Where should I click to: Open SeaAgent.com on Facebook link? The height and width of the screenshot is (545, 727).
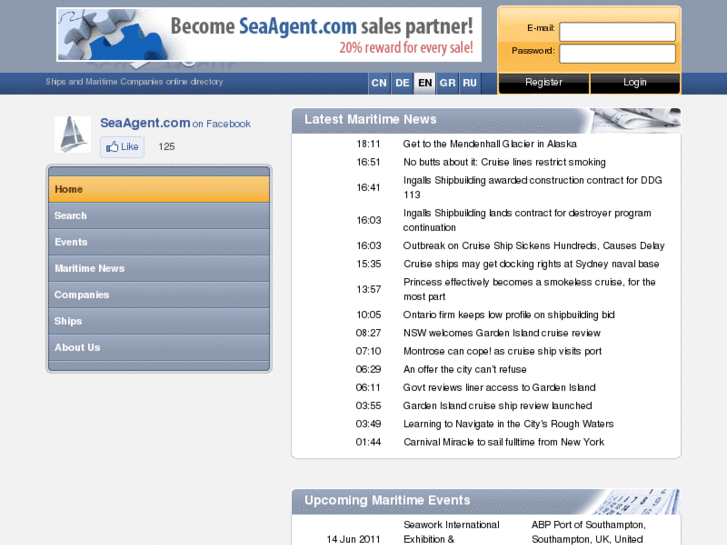point(175,123)
